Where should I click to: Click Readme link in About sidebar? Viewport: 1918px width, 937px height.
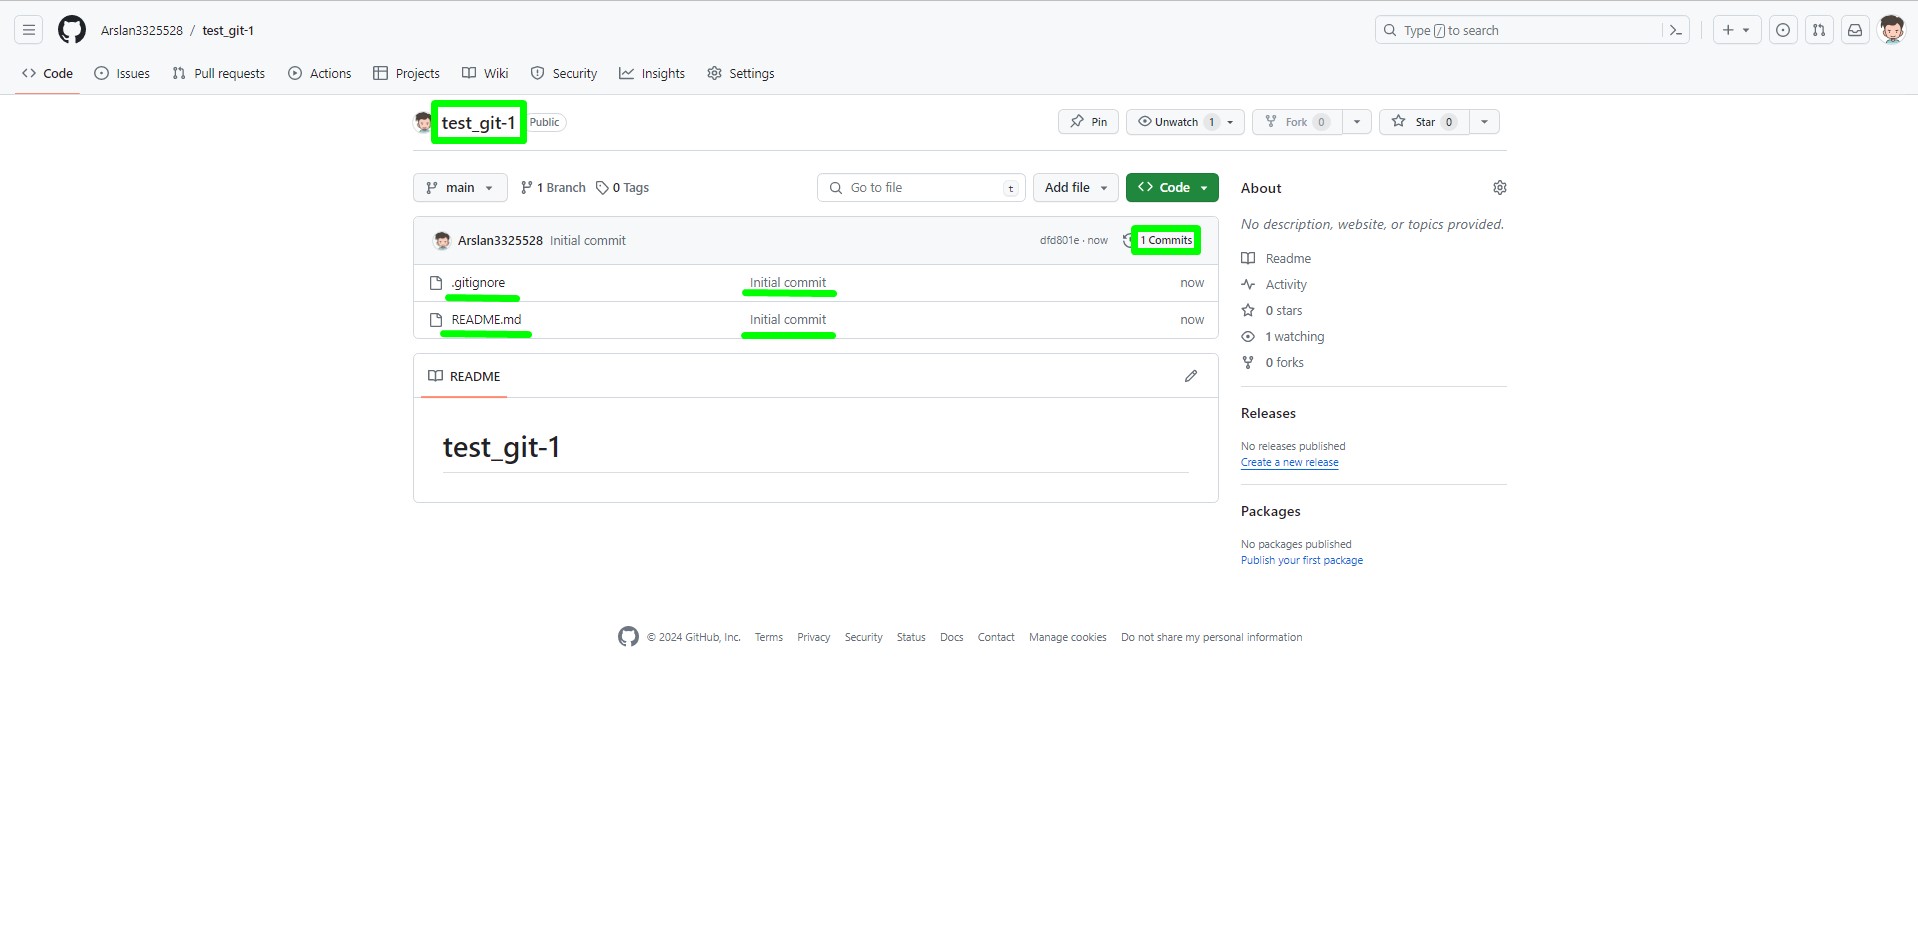(1276, 258)
